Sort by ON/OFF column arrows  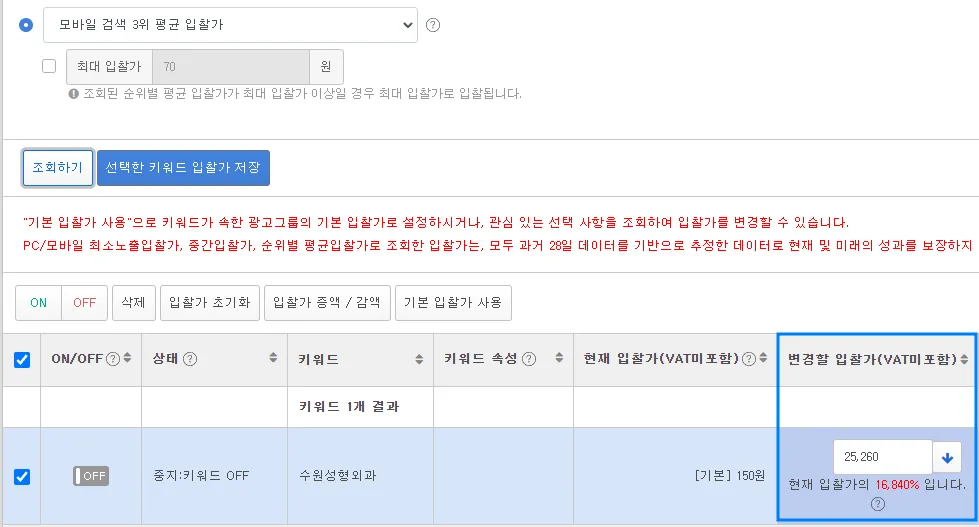point(127,358)
